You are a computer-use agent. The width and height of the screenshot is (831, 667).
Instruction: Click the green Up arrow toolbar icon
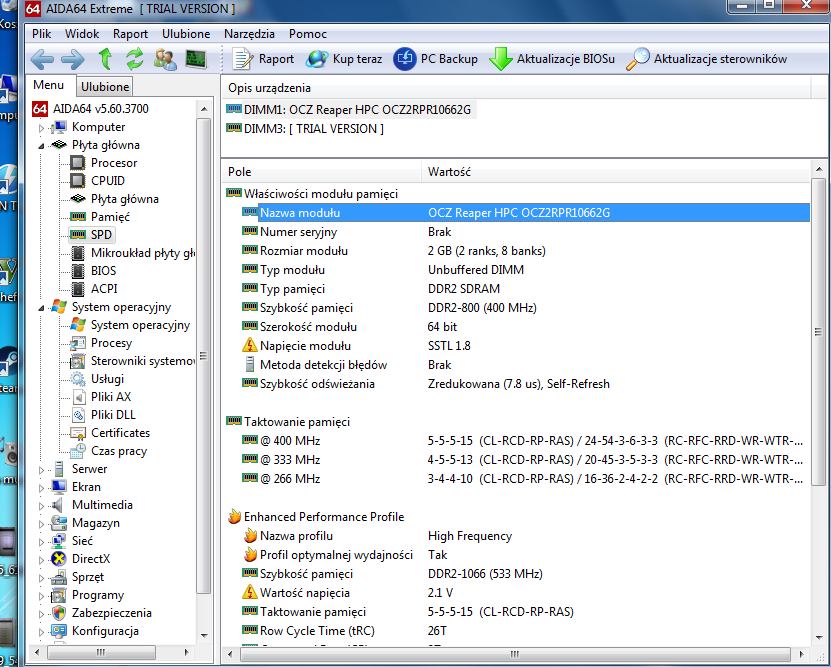point(105,59)
